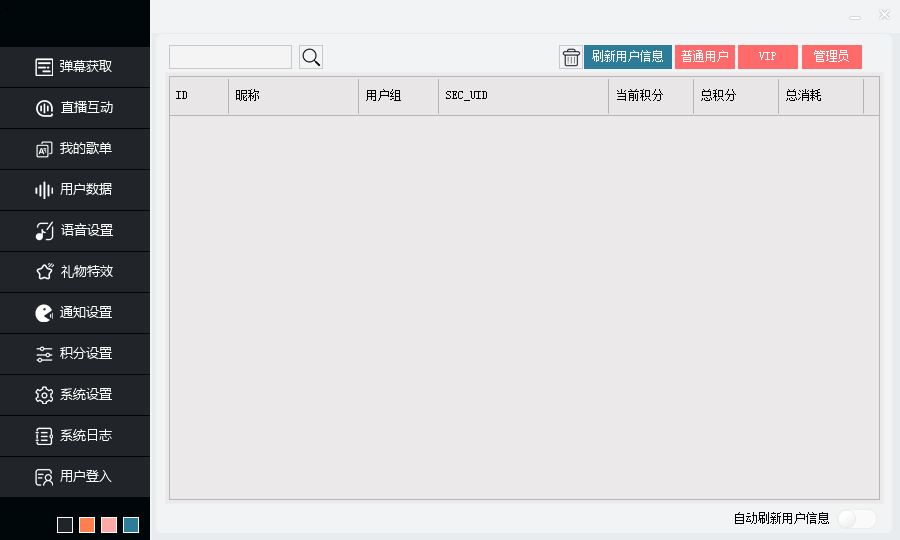Click the trash can delete icon
This screenshot has width=900, height=540.
(570, 57)
